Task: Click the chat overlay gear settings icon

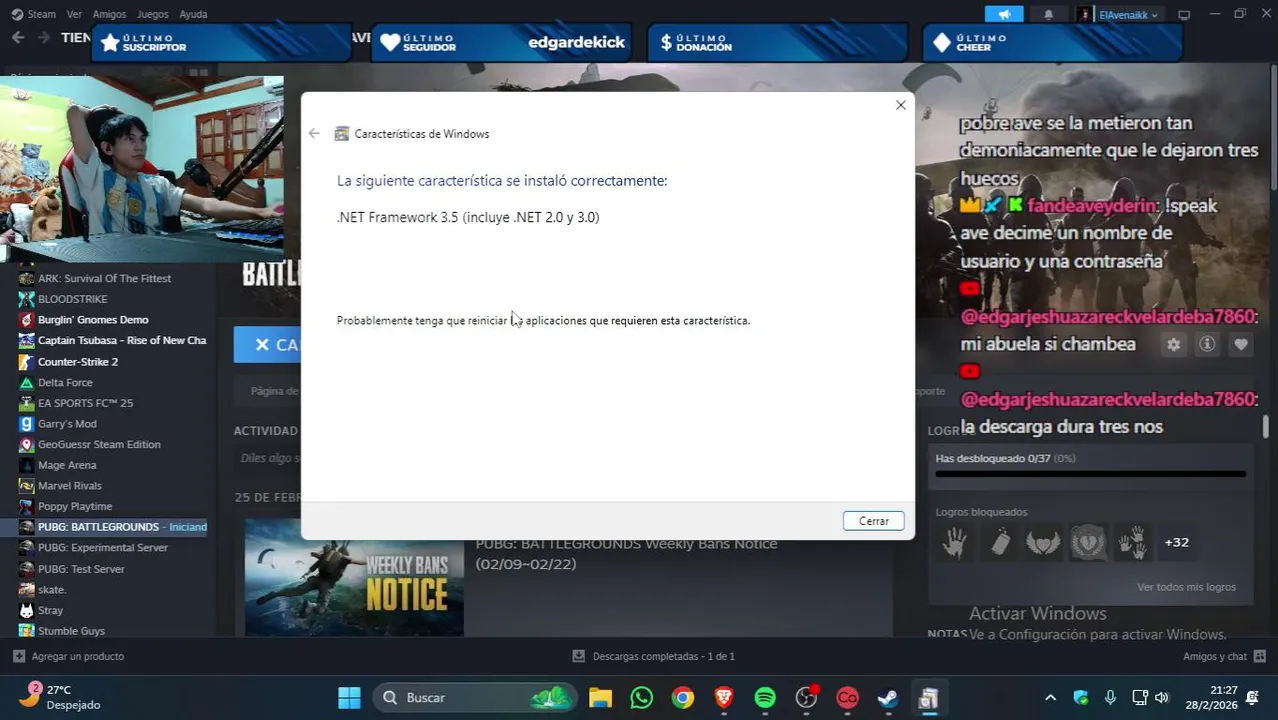Action: [1173, 344]
